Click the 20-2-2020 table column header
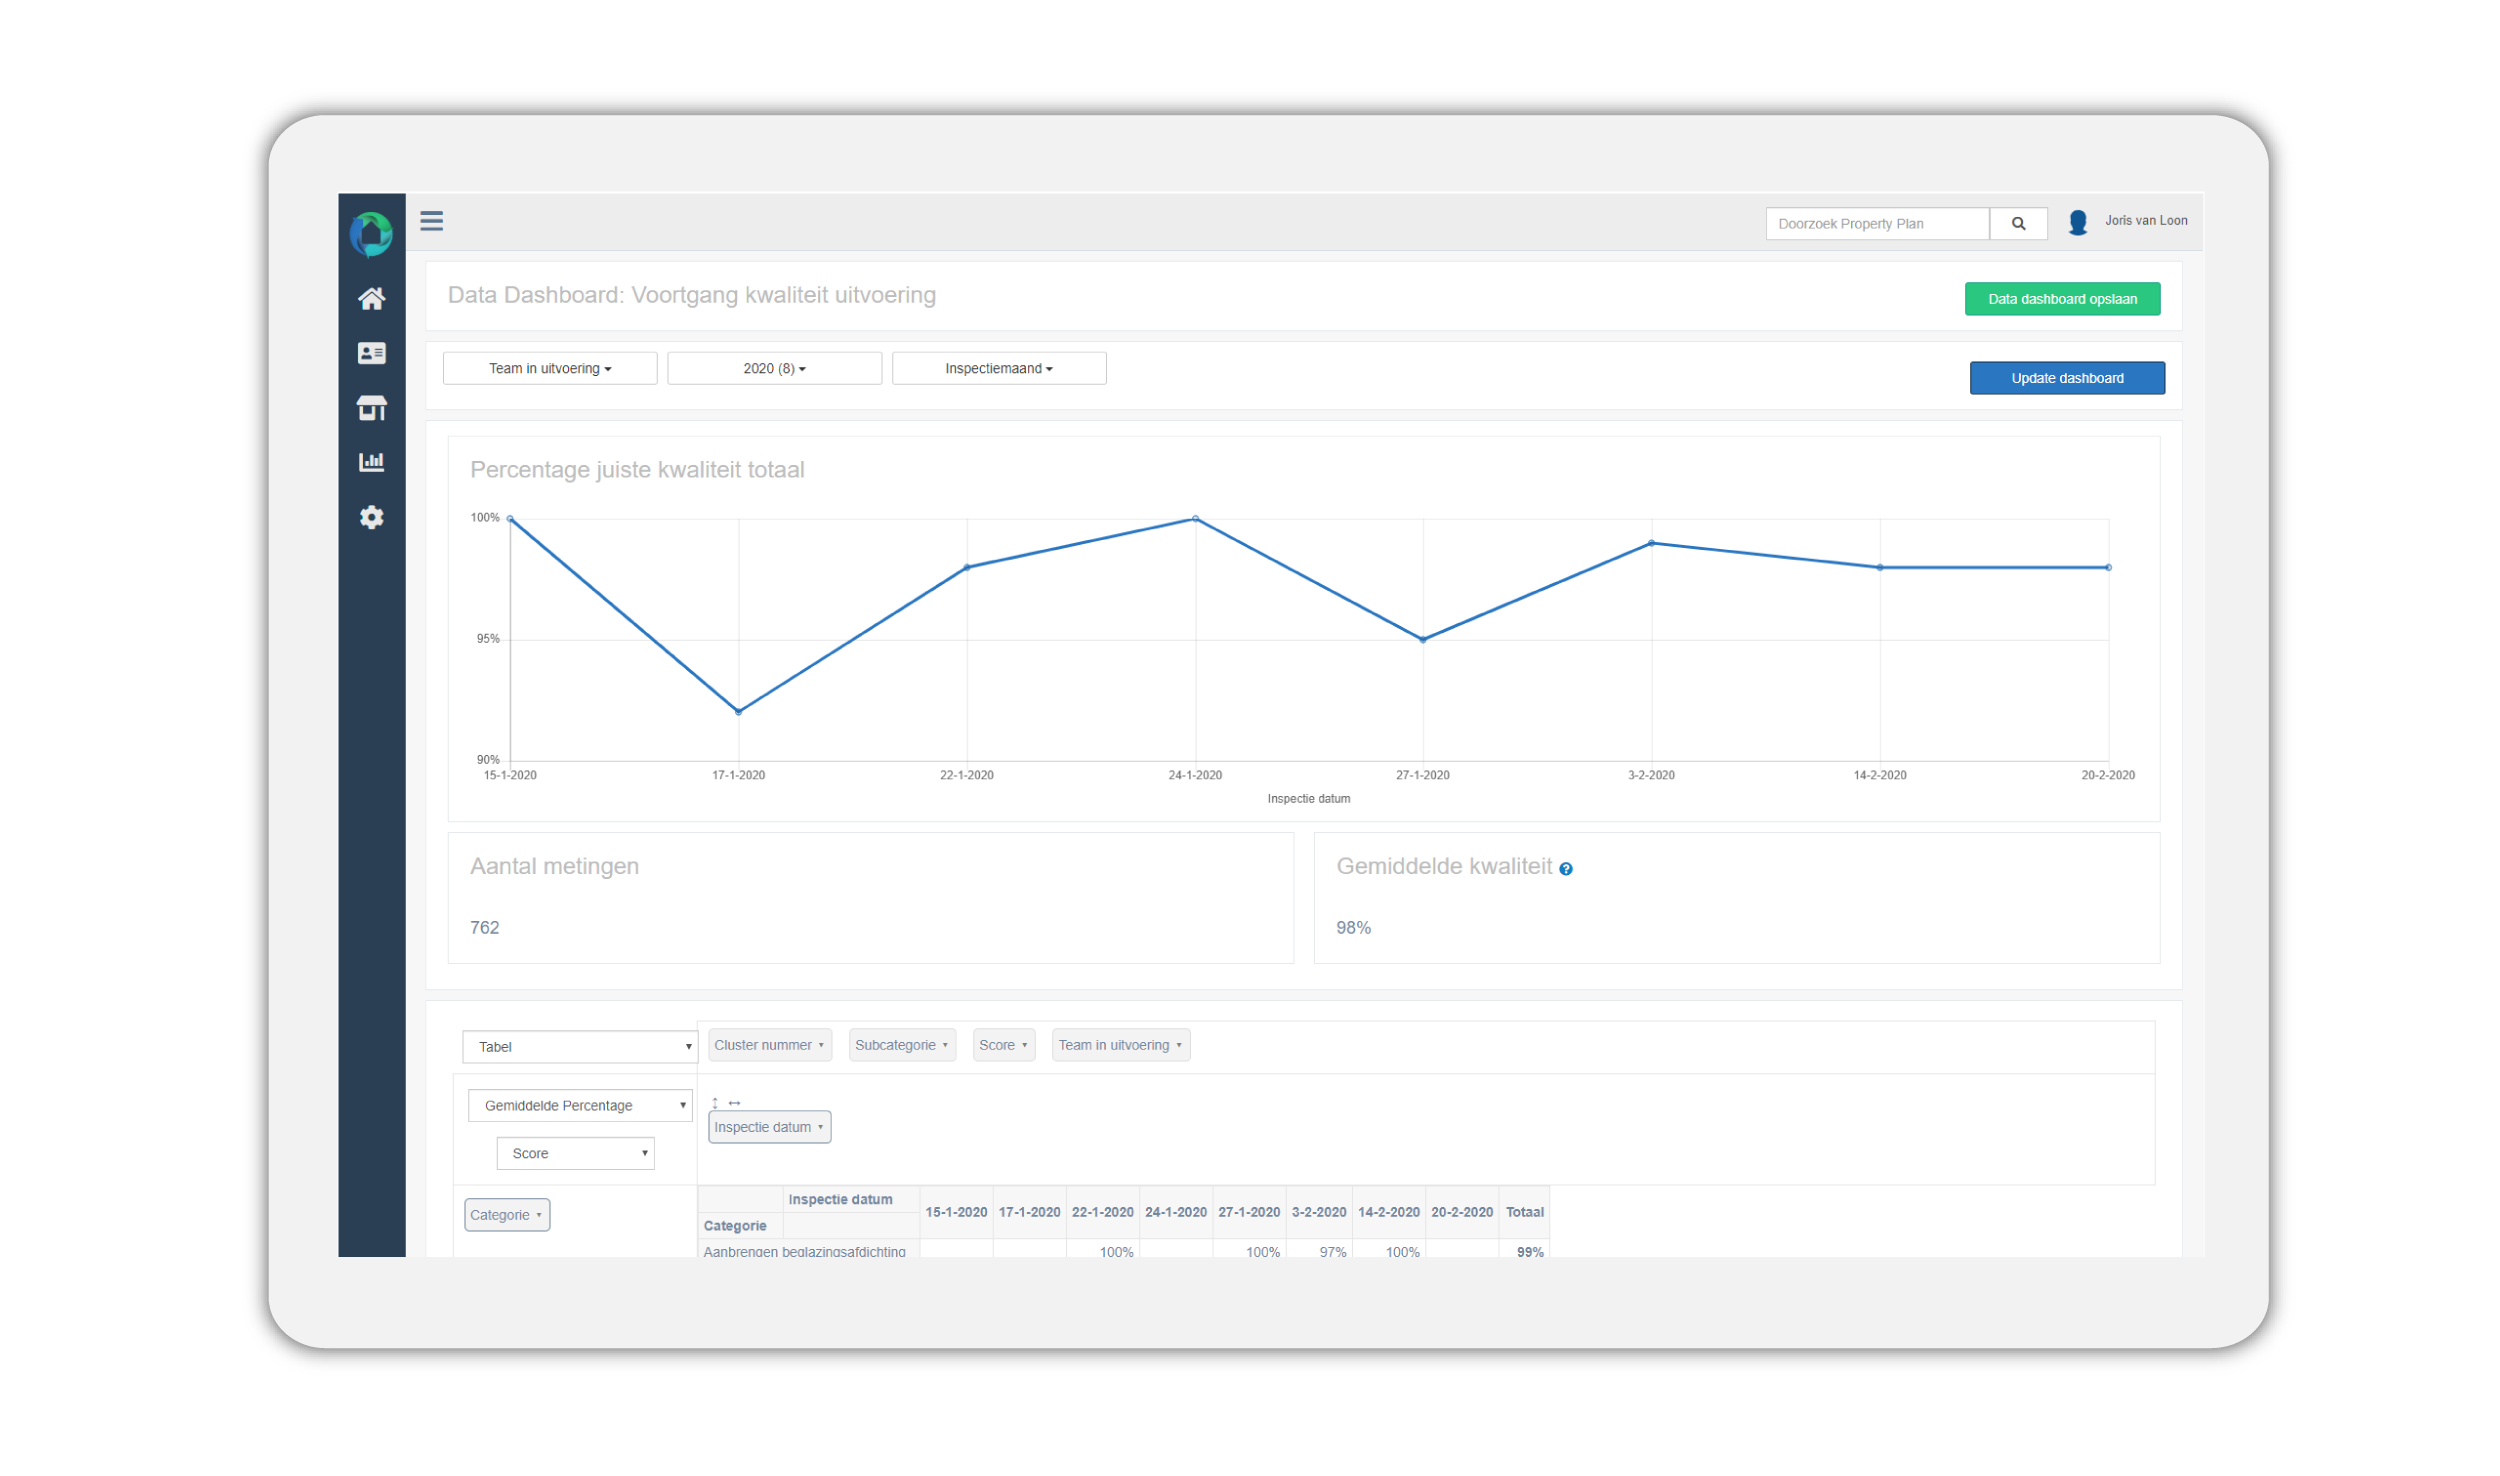The height and width of the screenshot is (1476, 2500). pos(1463,1213)
